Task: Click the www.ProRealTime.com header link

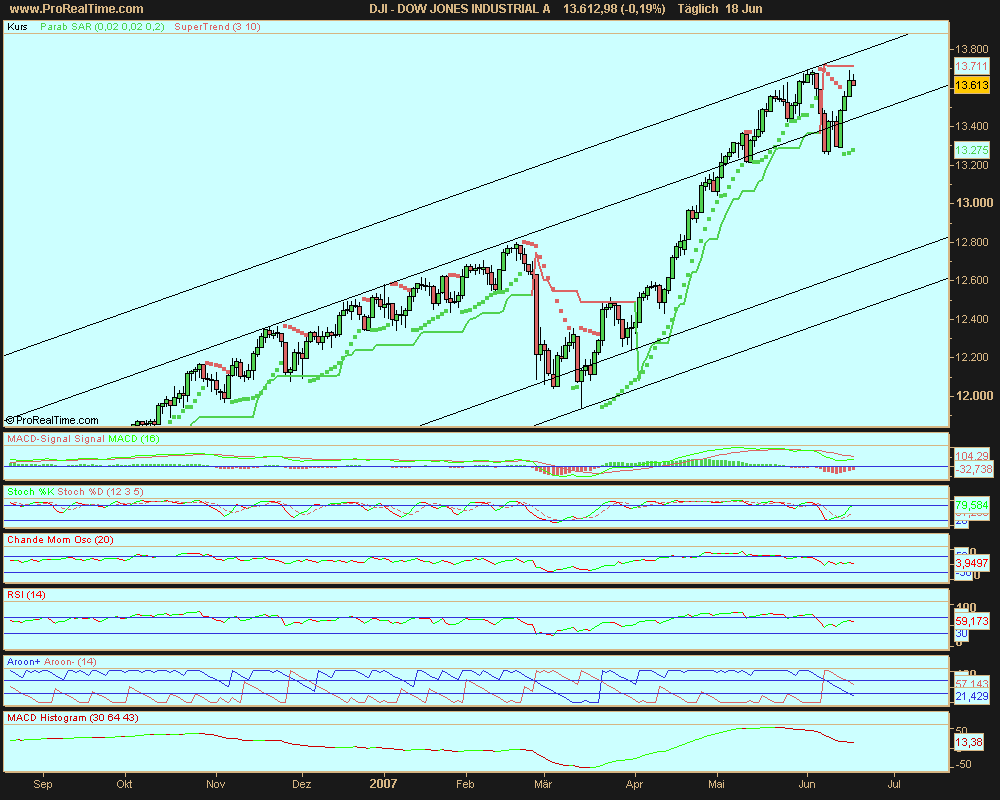Action: click(x=77, y=9)
